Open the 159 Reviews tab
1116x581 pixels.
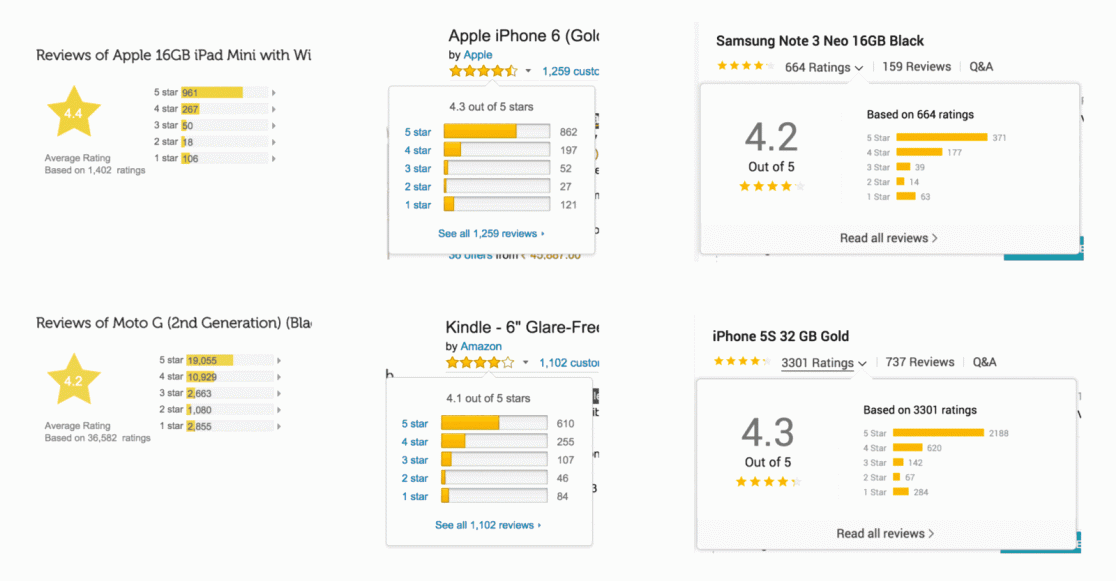point(917,66)
